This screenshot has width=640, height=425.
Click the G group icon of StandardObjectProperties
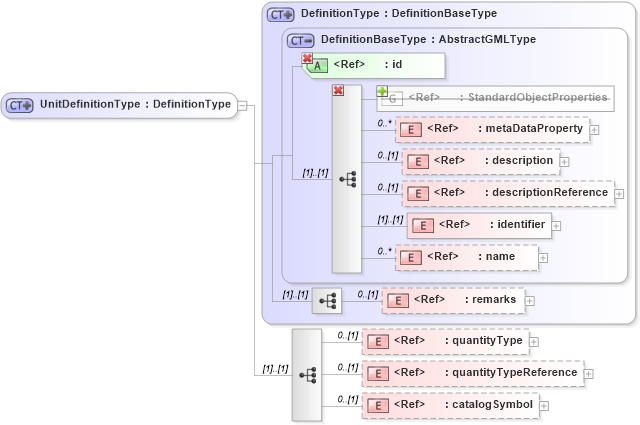coord(392,98)
